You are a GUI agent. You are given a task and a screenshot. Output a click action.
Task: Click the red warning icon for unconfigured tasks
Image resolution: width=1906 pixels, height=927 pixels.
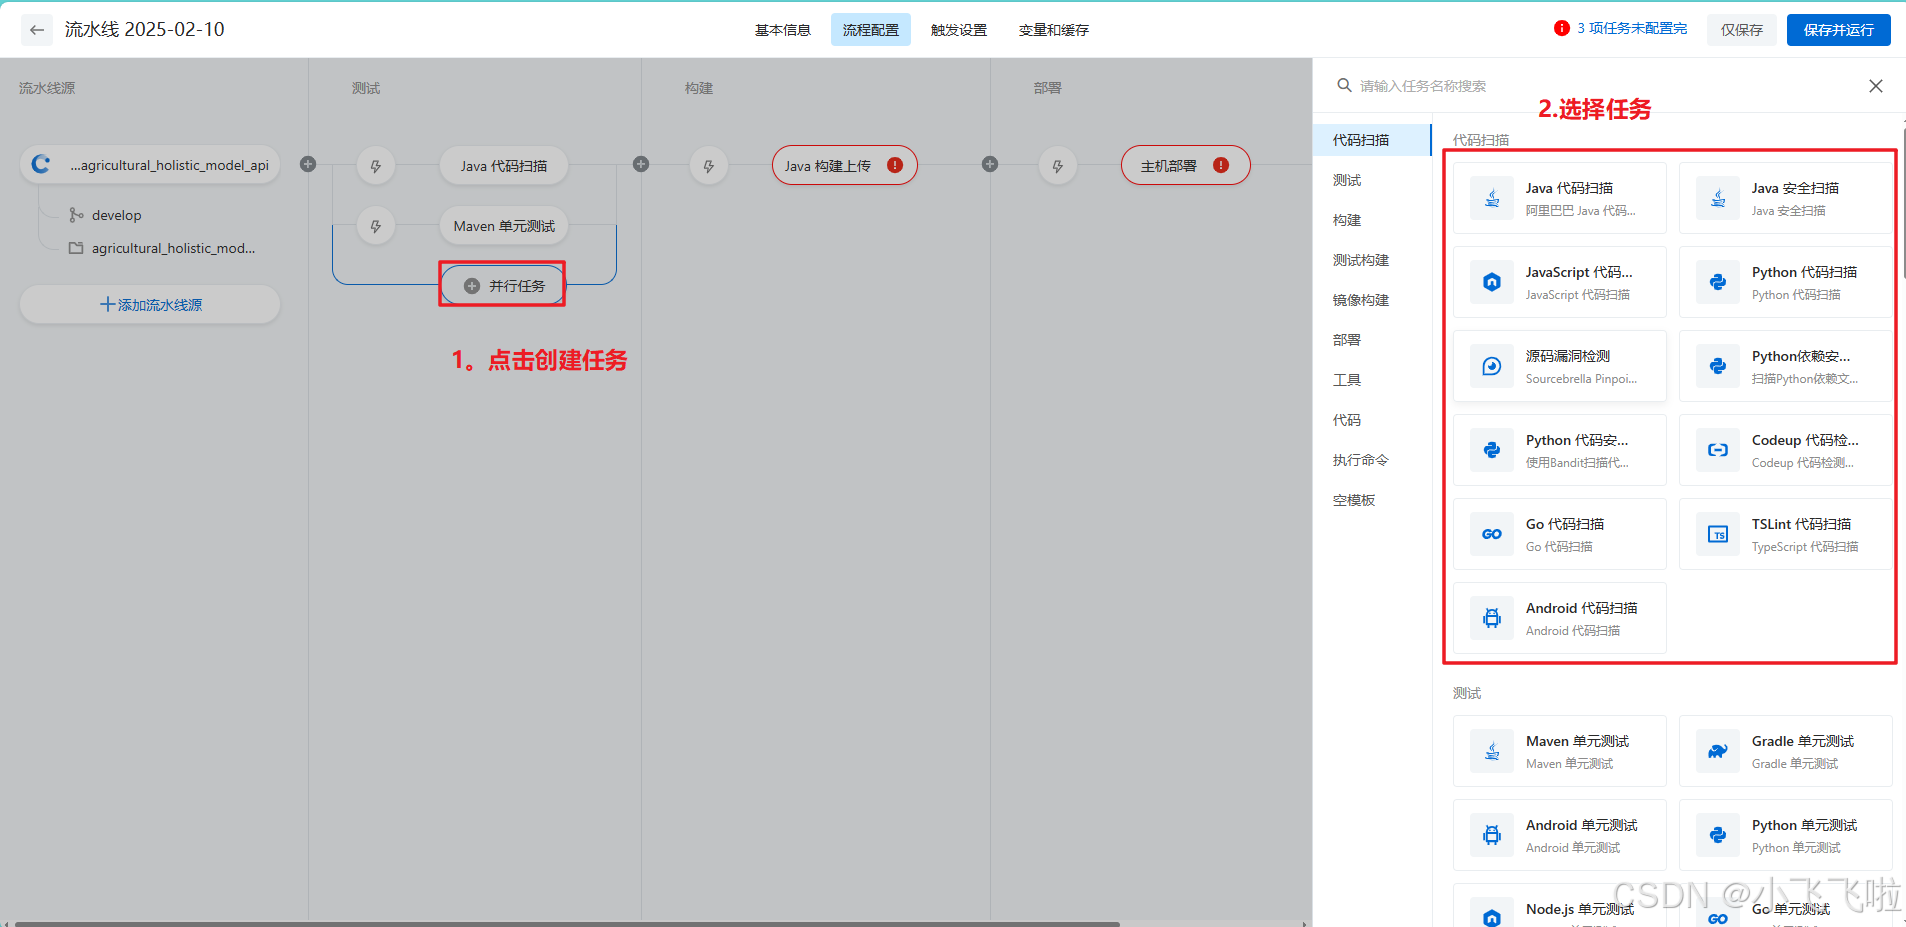click(x=1561, y=28)
